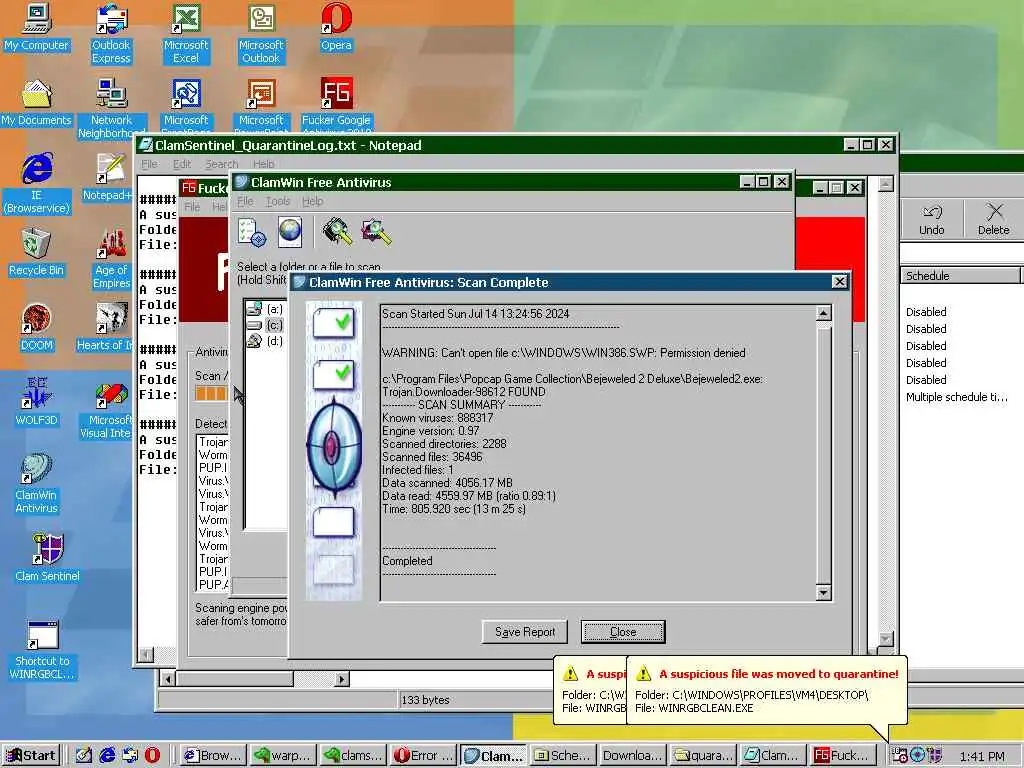This screenshot has width=1024, height=768.
Task: Open Internet Explorer quick launch icon
Action: coord(107,756)
